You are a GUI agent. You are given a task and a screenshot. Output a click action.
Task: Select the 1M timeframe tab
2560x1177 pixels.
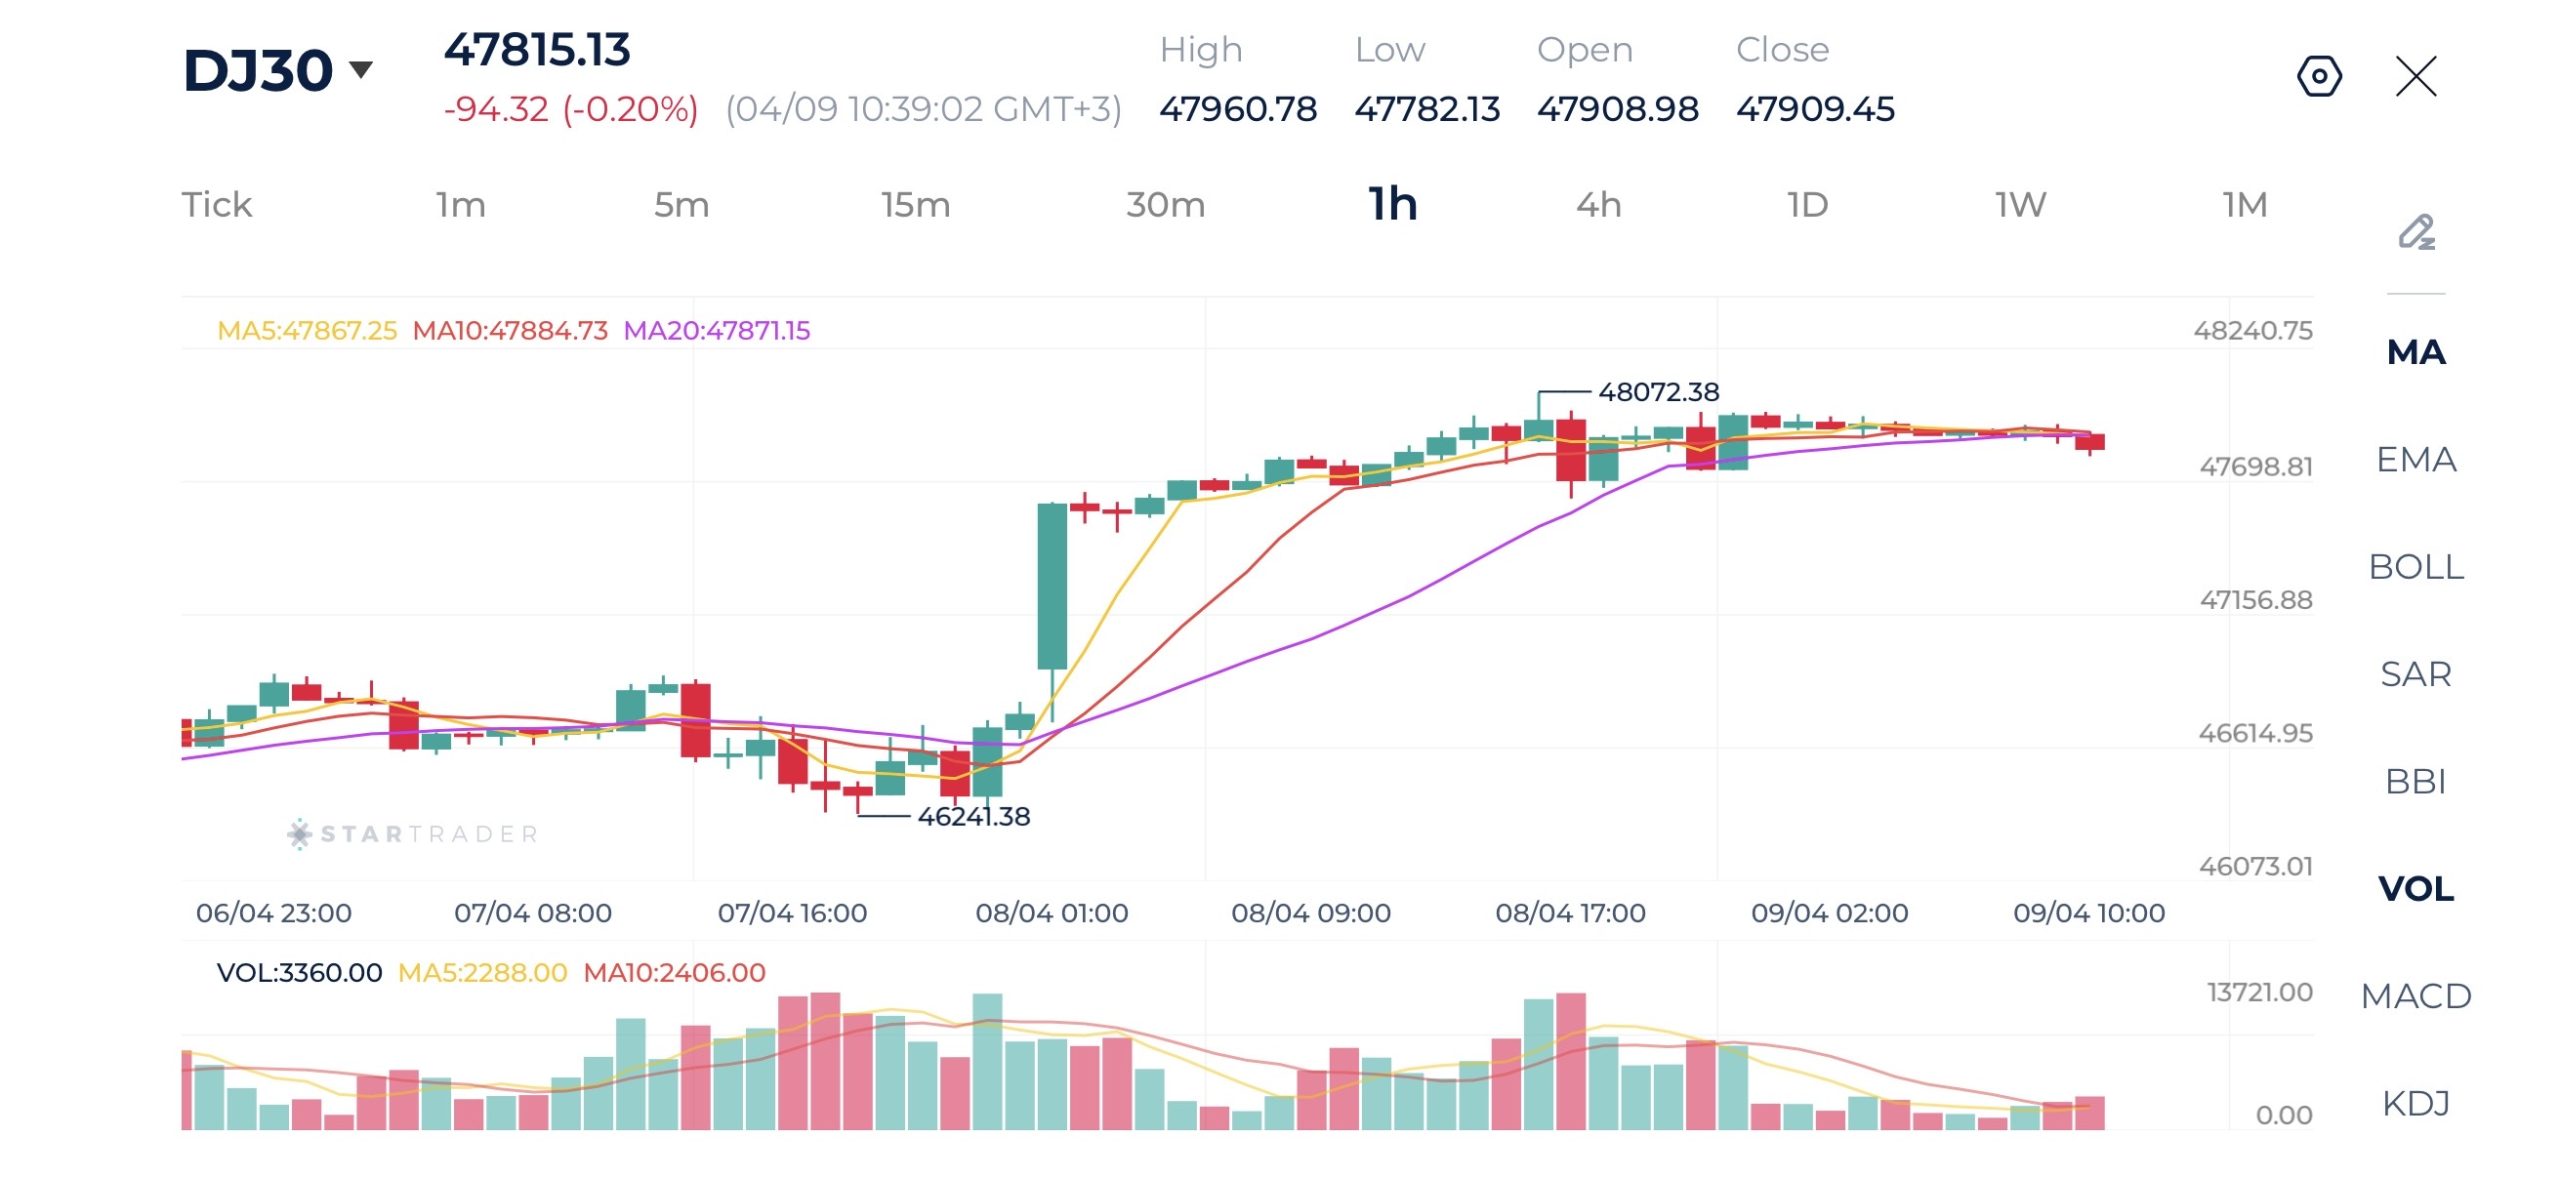coord(2244,204)
